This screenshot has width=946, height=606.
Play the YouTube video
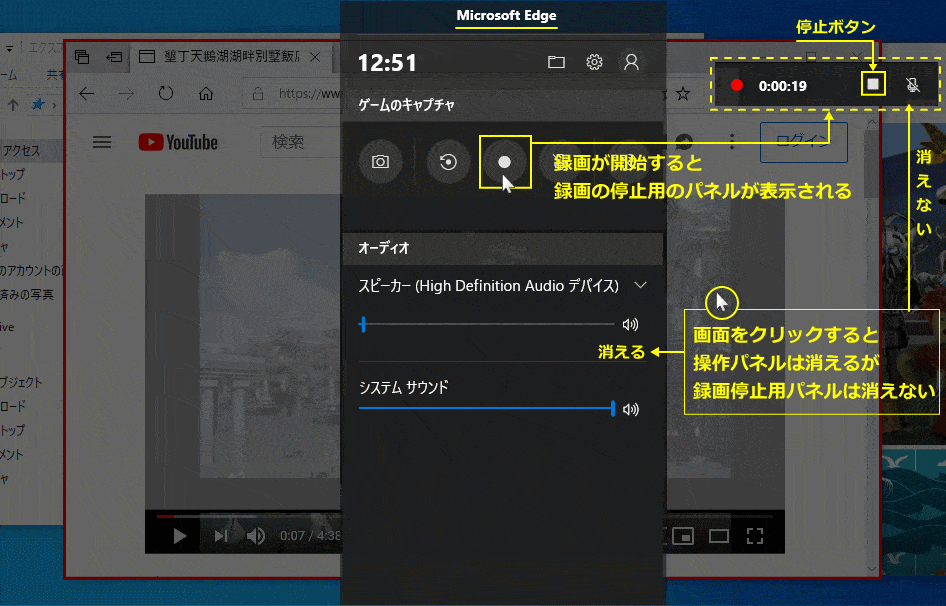click(179, 536)
